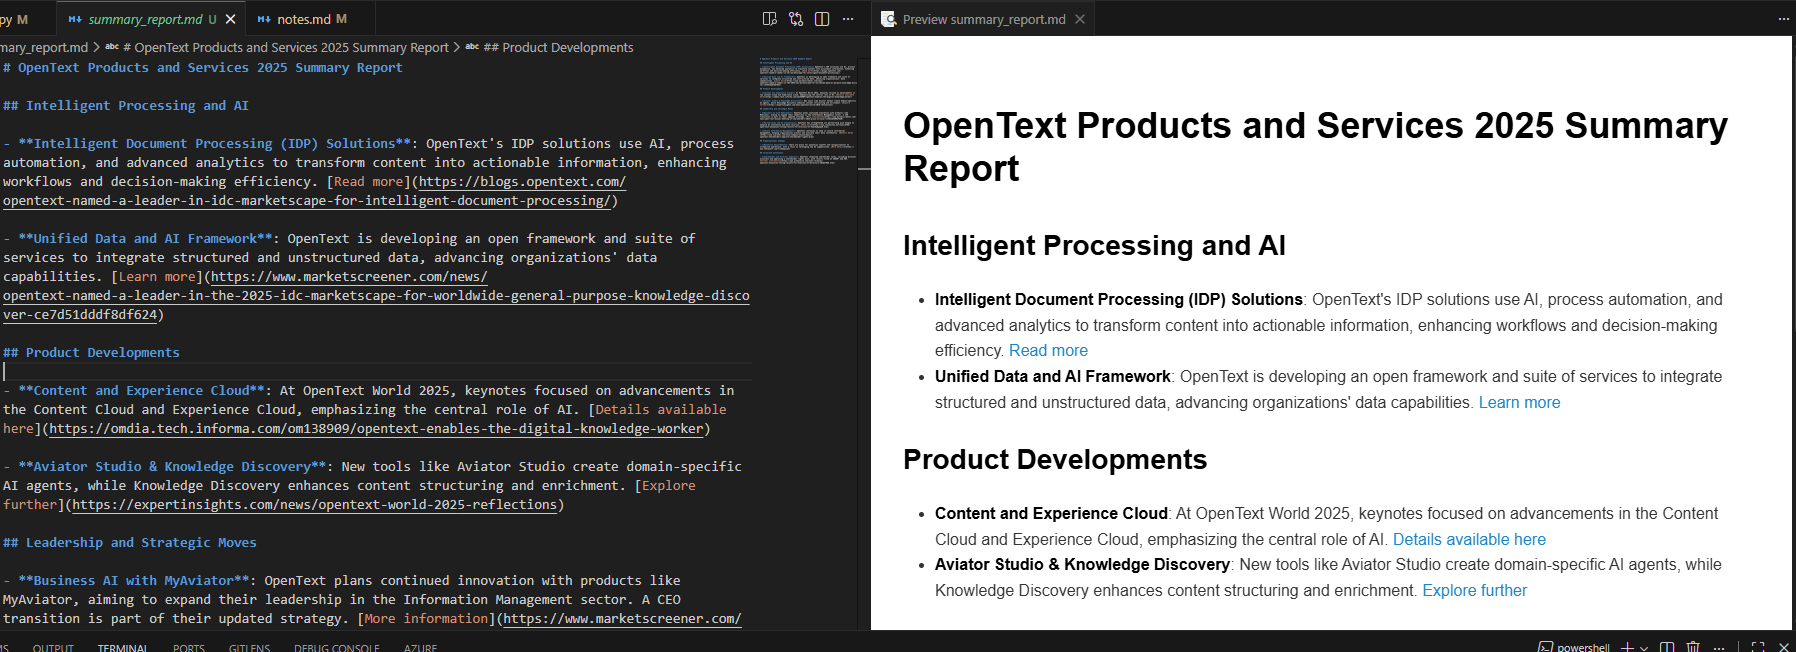1796x652 pixels.
Task: Split the editor right
Action: 822,19
